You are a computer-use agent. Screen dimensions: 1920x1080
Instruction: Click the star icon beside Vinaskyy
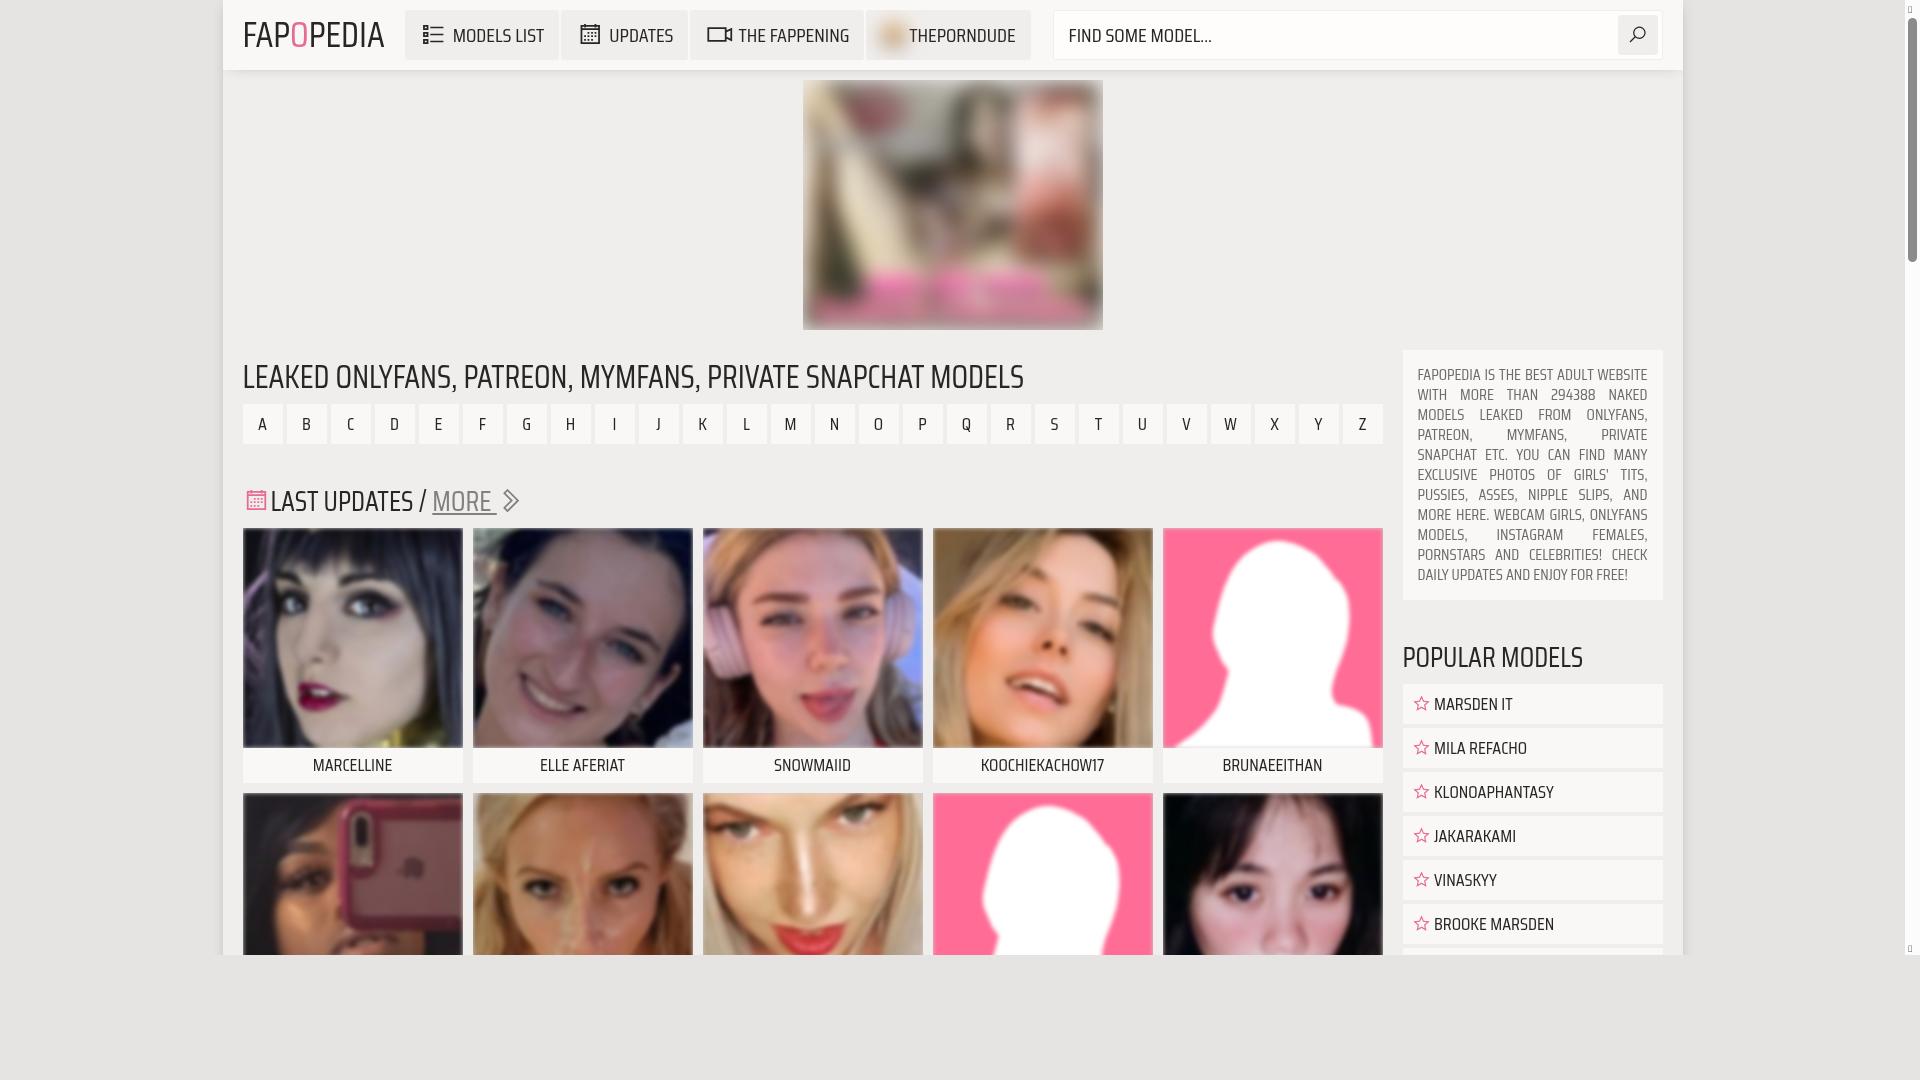(1421, 880)
